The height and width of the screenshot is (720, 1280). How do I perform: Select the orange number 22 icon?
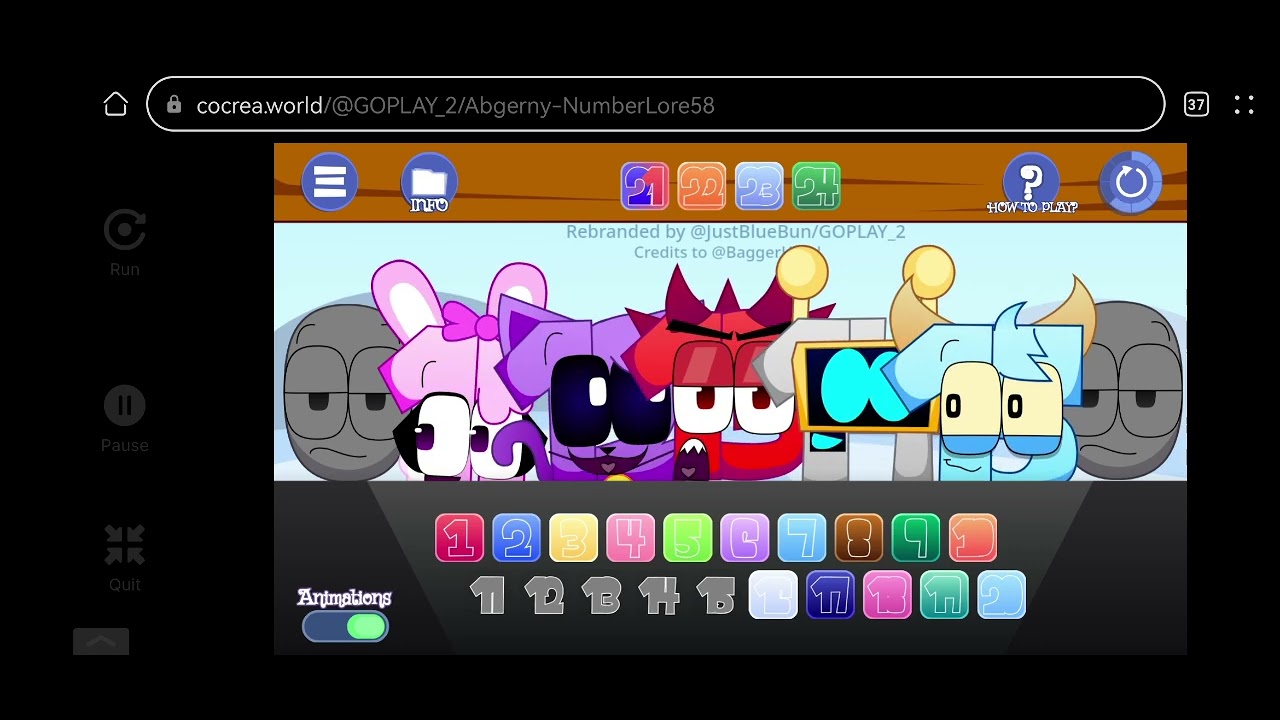(702, 186)
